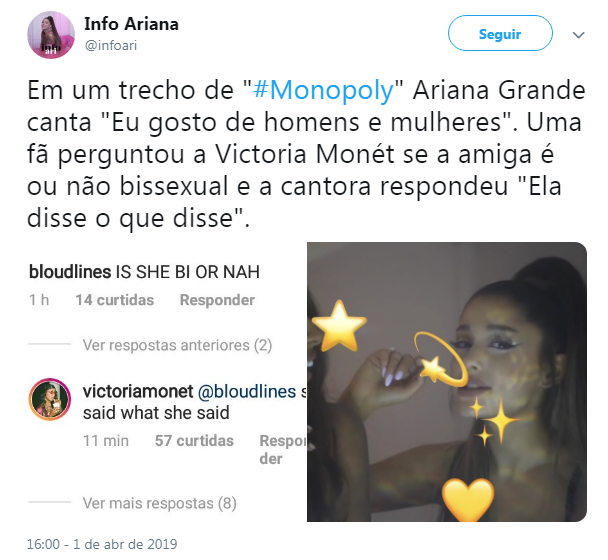The height and width of the screenshot is (560, 608).
Task: View the 14 curtidas likes count
Action: pos(114,300)
